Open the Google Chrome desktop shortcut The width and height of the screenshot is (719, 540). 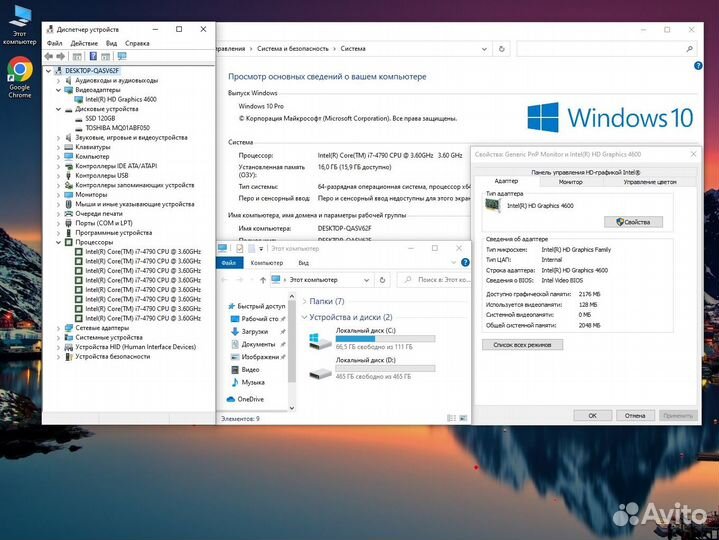20,77
